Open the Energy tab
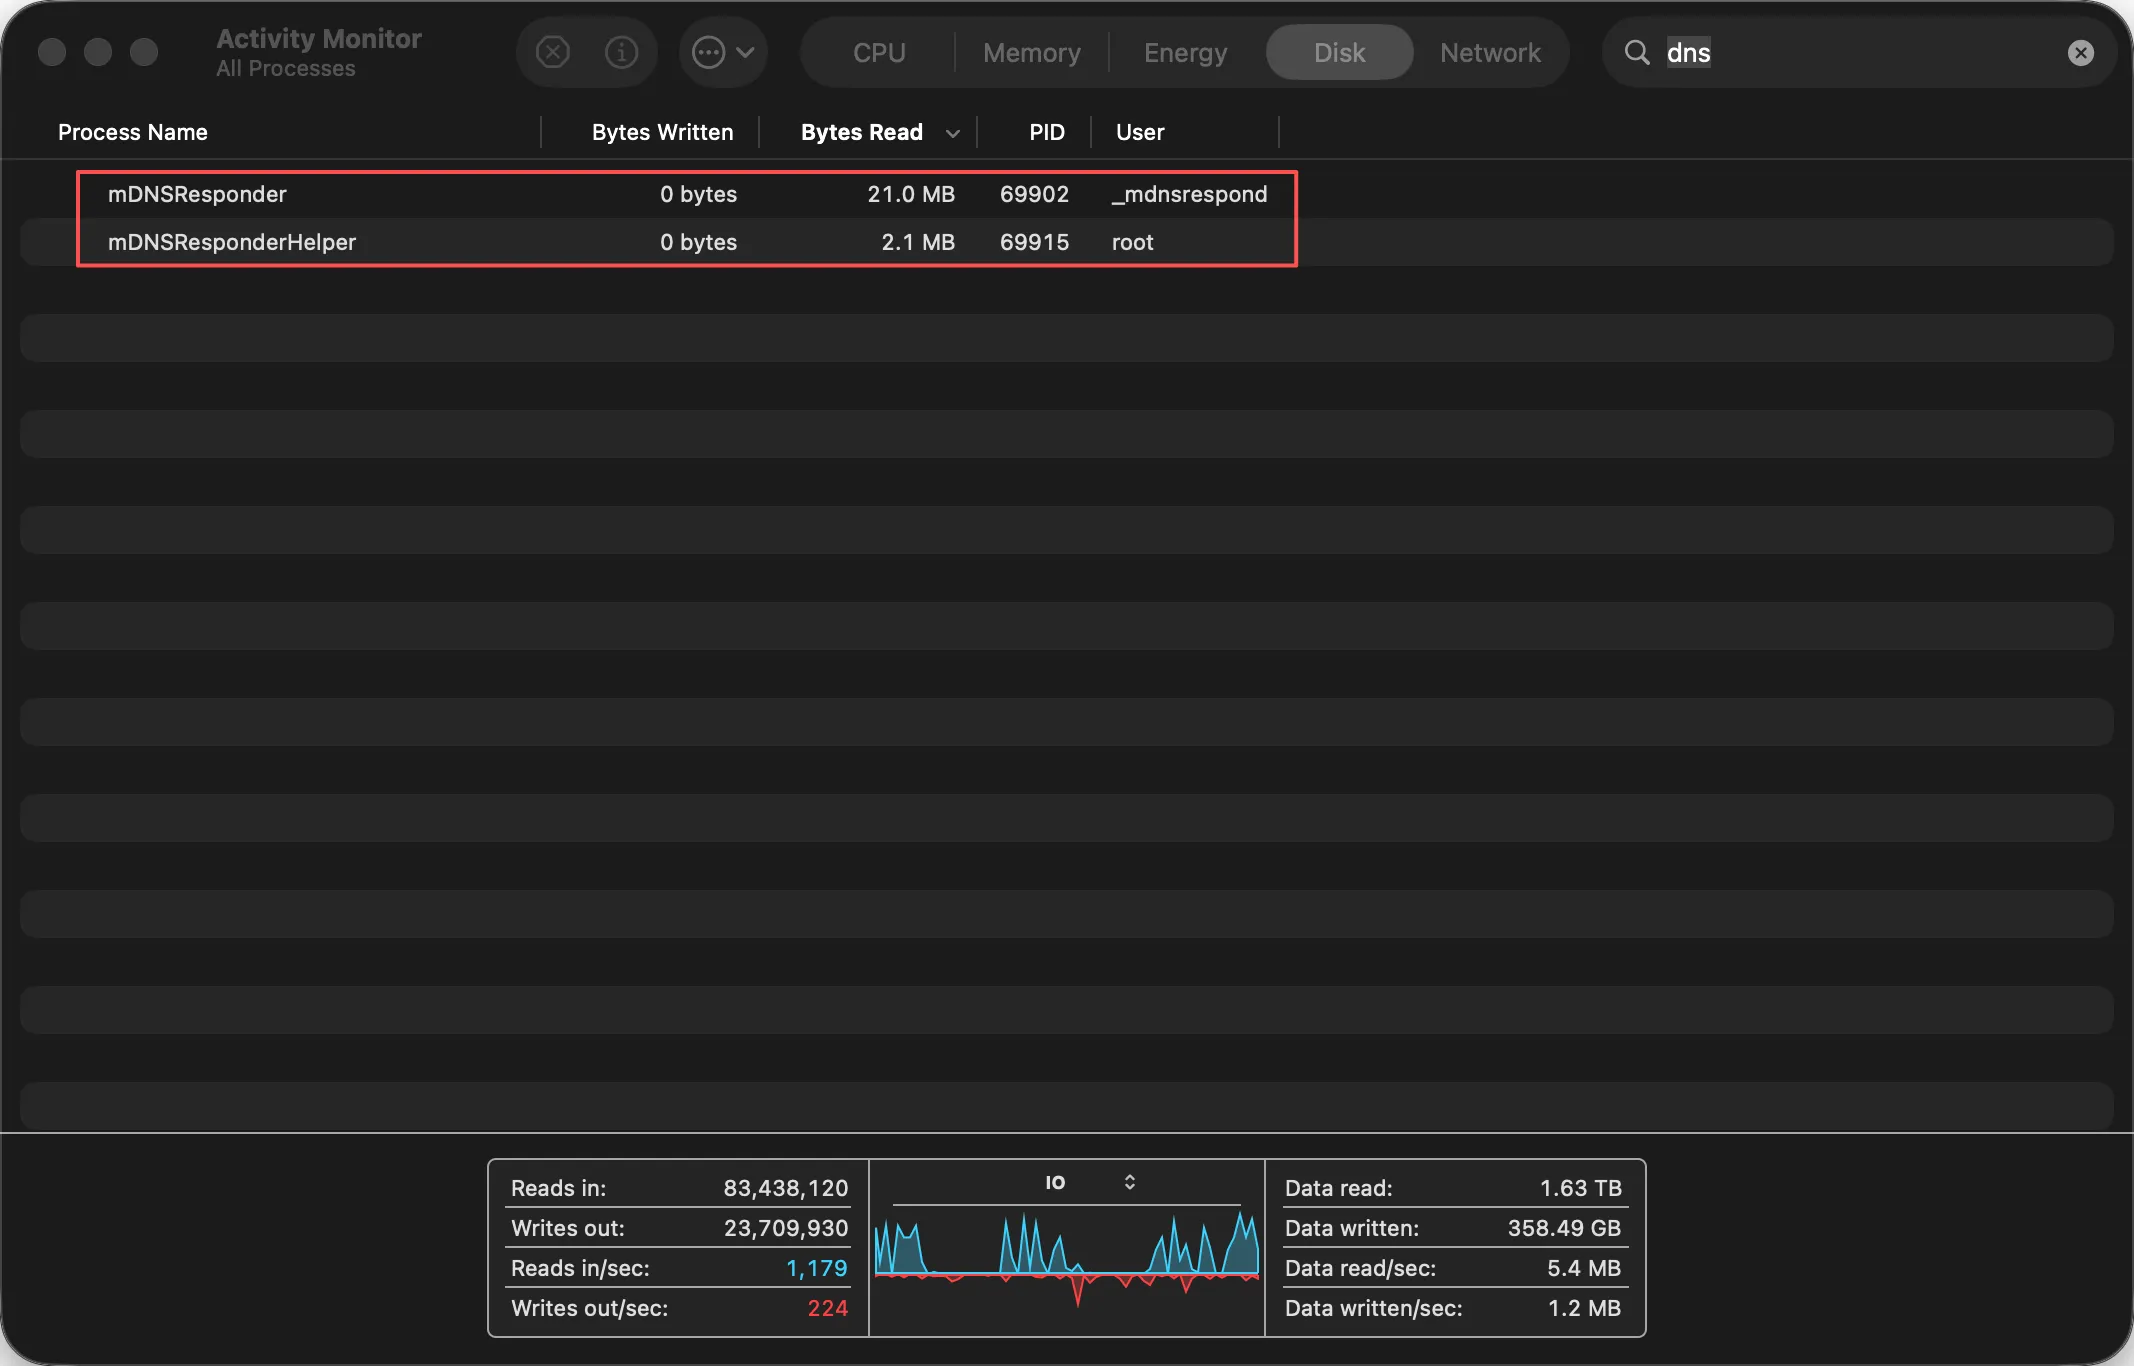 pos(1185,52)
